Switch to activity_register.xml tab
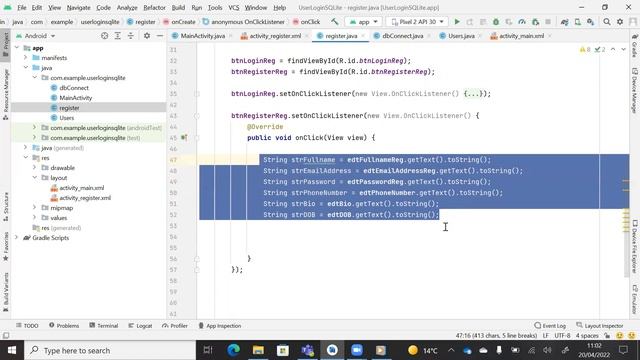The height and width of the screenshot is (360, 640). pos(275,36)
